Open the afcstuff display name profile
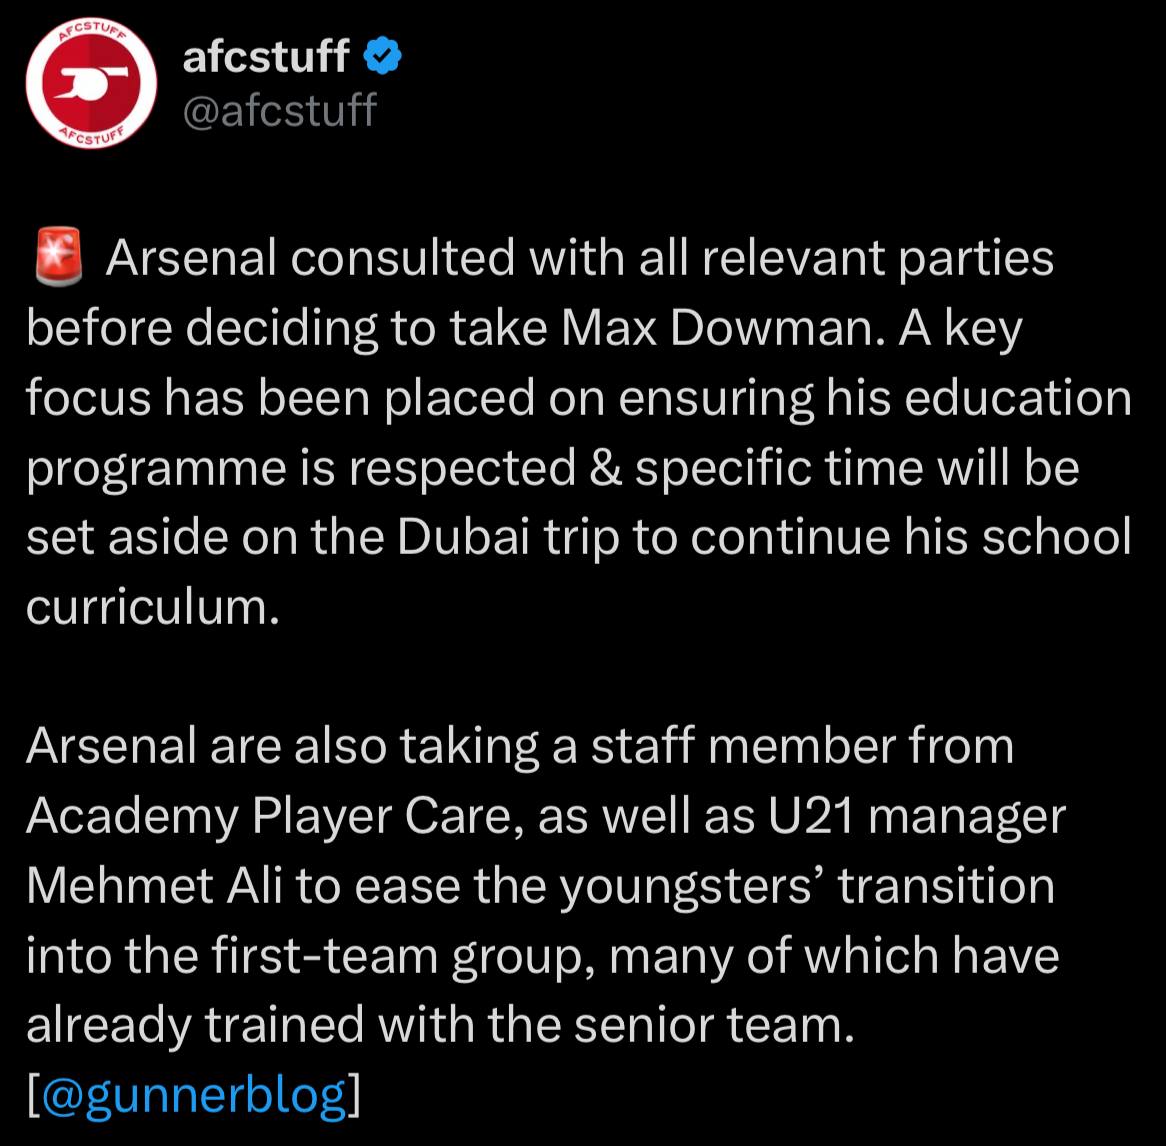1166x1146 pixels. click(265, 58)
